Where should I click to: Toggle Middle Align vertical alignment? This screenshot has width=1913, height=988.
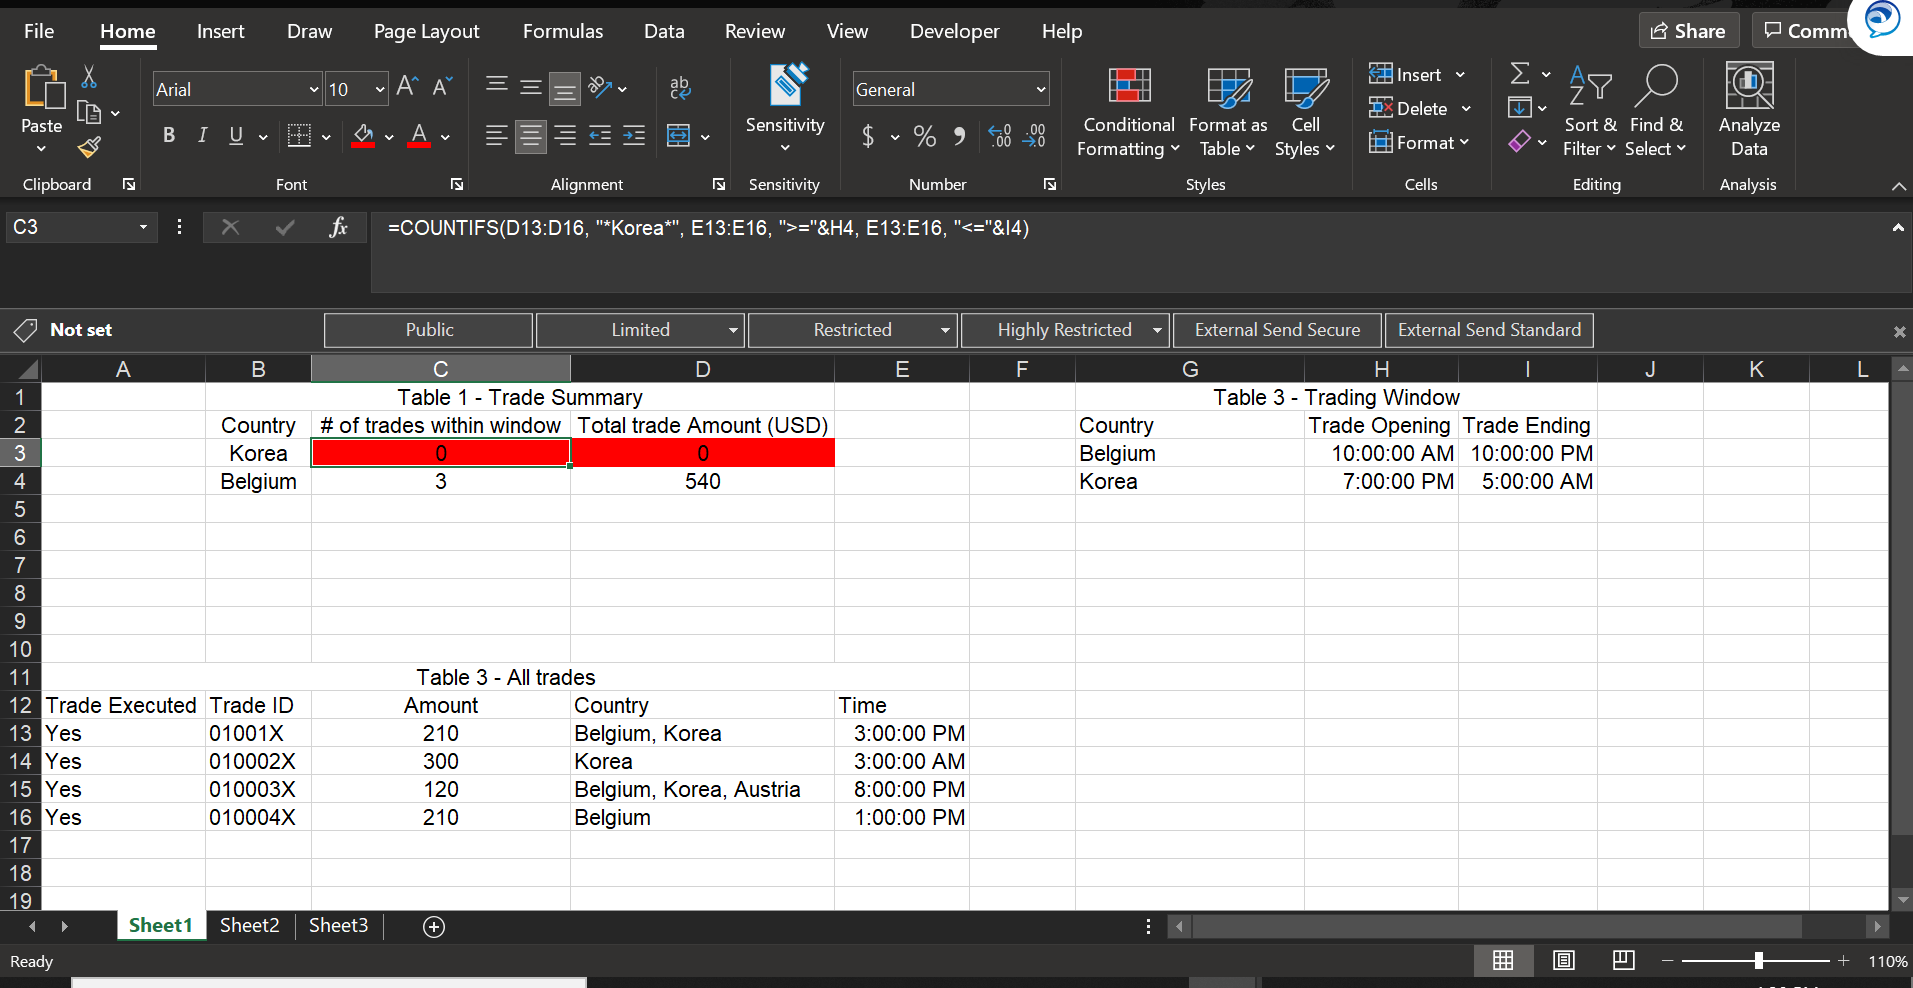pyautogui.click(x=531, y=88)
